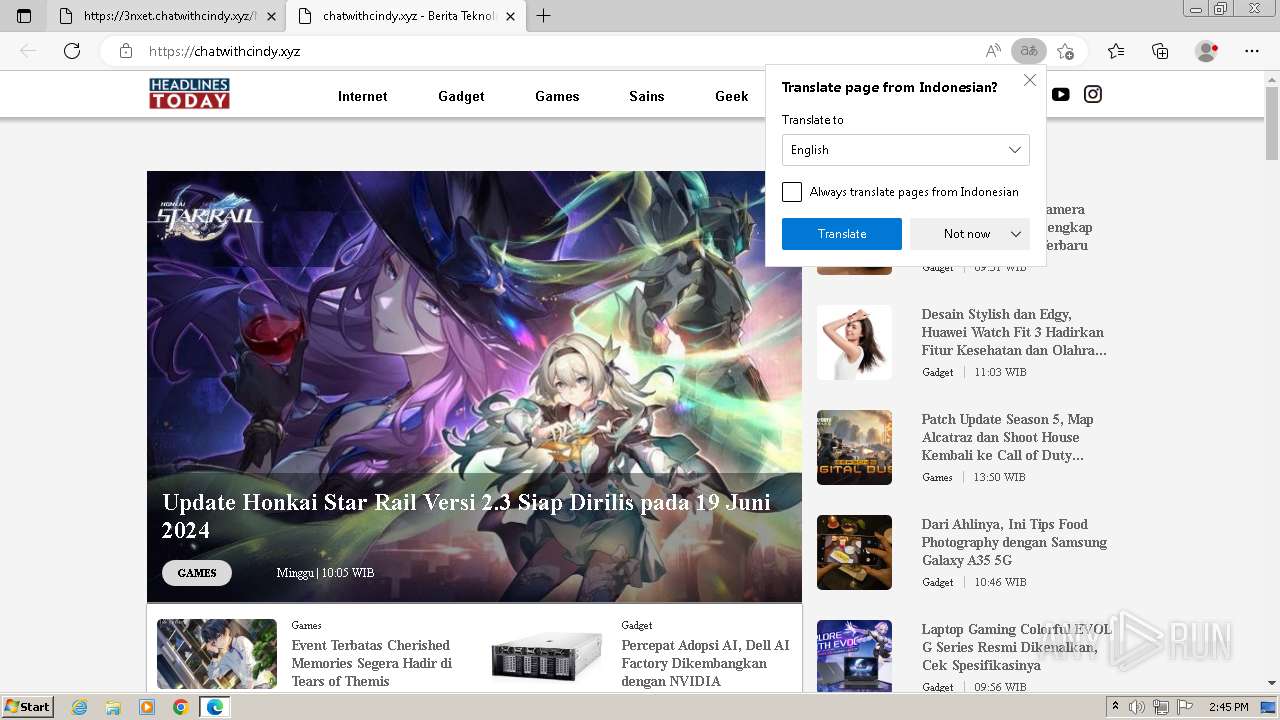
Task: Click the Not now button
Action: (x=967, y=234)
